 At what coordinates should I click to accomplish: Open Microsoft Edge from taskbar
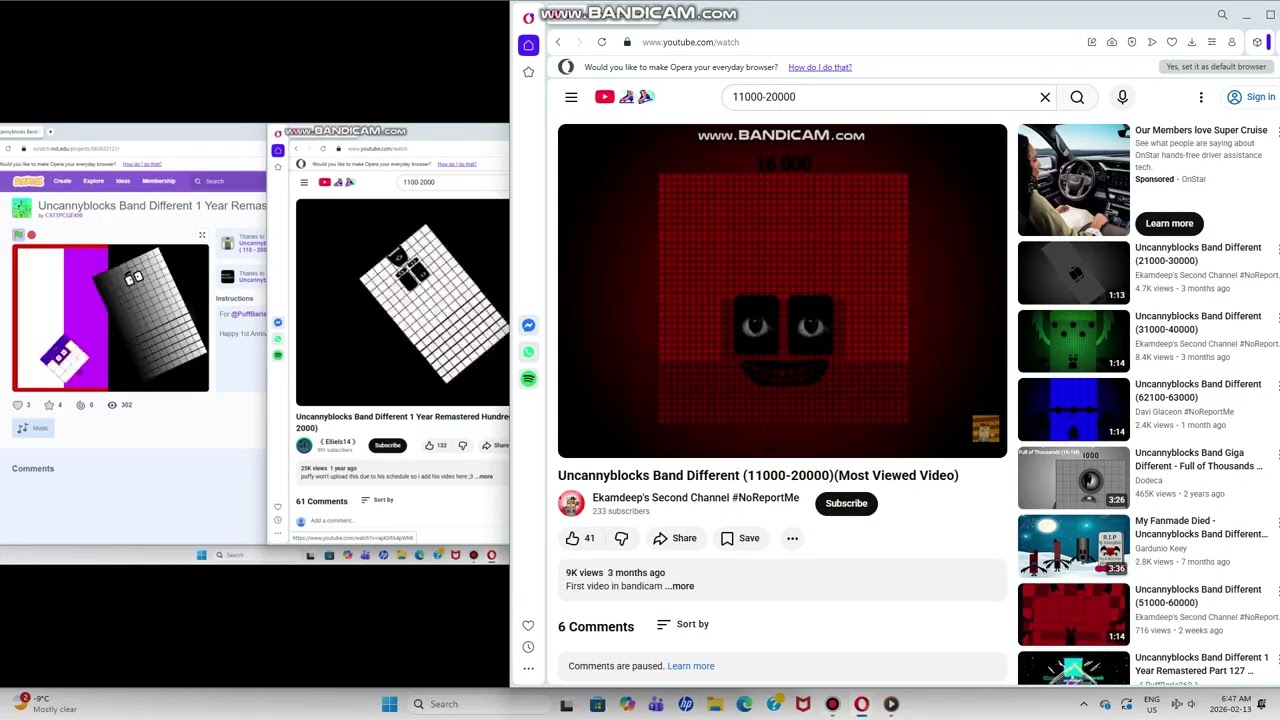tap(744, 704)
